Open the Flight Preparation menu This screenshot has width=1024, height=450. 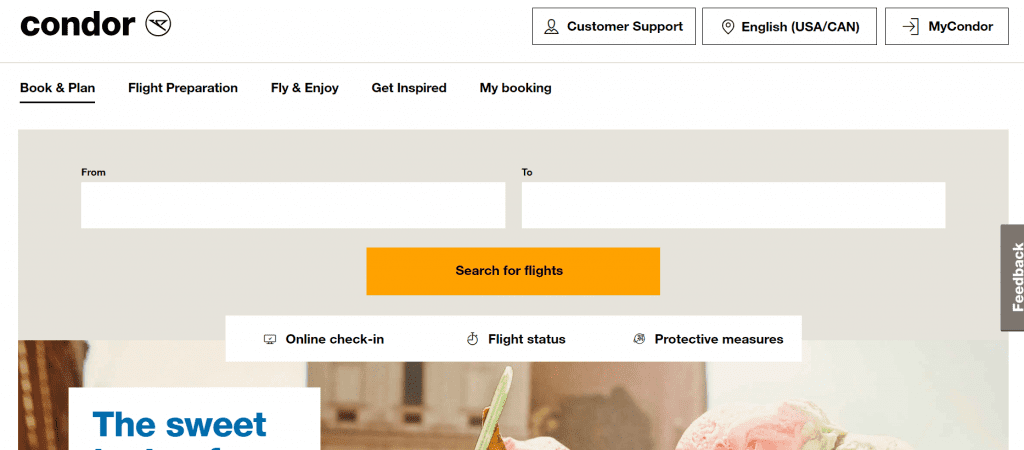[x=183, y=88]
